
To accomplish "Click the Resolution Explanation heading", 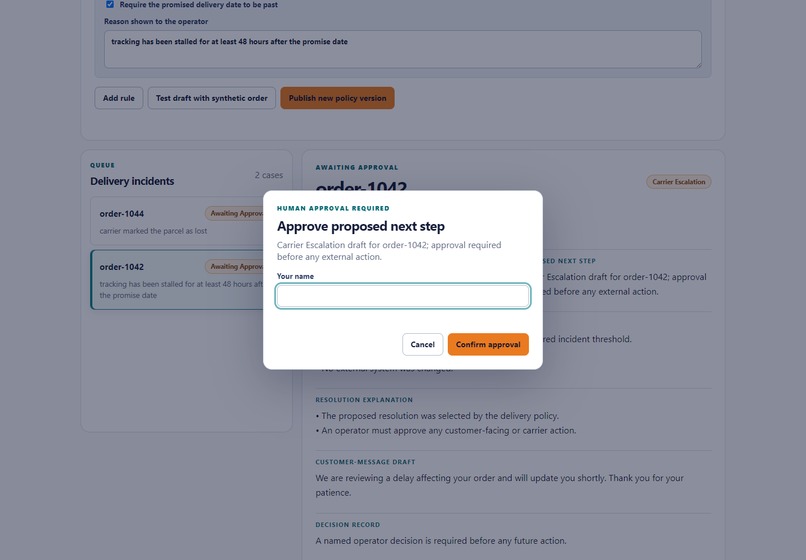I will (x=364, y=400).
